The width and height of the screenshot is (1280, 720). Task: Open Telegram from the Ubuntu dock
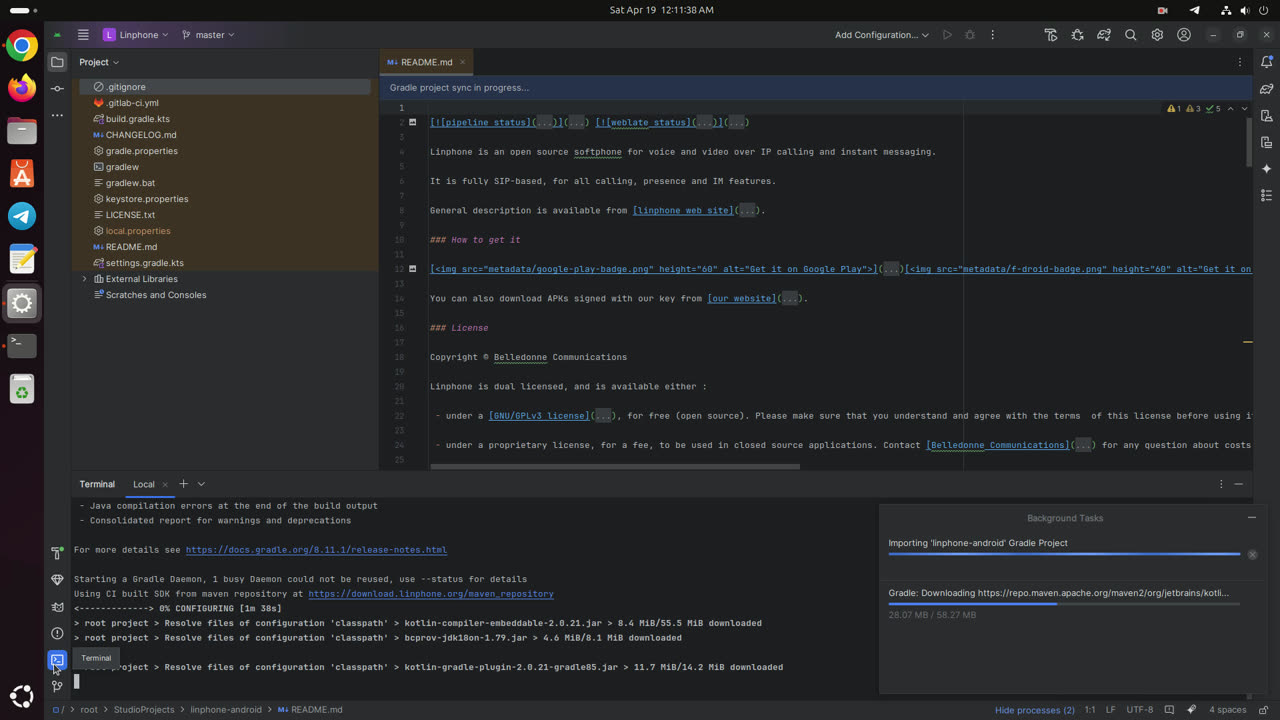(x=22, y=216)
